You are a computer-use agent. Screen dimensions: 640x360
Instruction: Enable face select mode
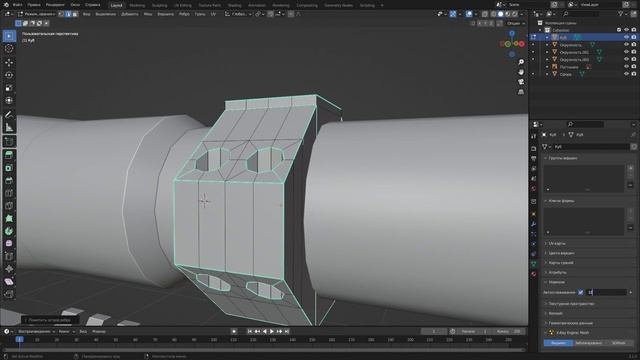75,14
